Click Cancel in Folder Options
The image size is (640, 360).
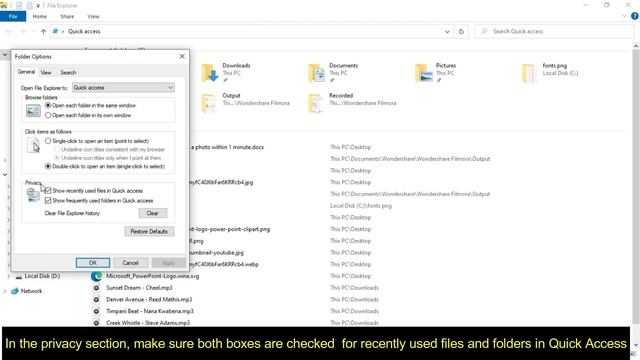[131, 263]
